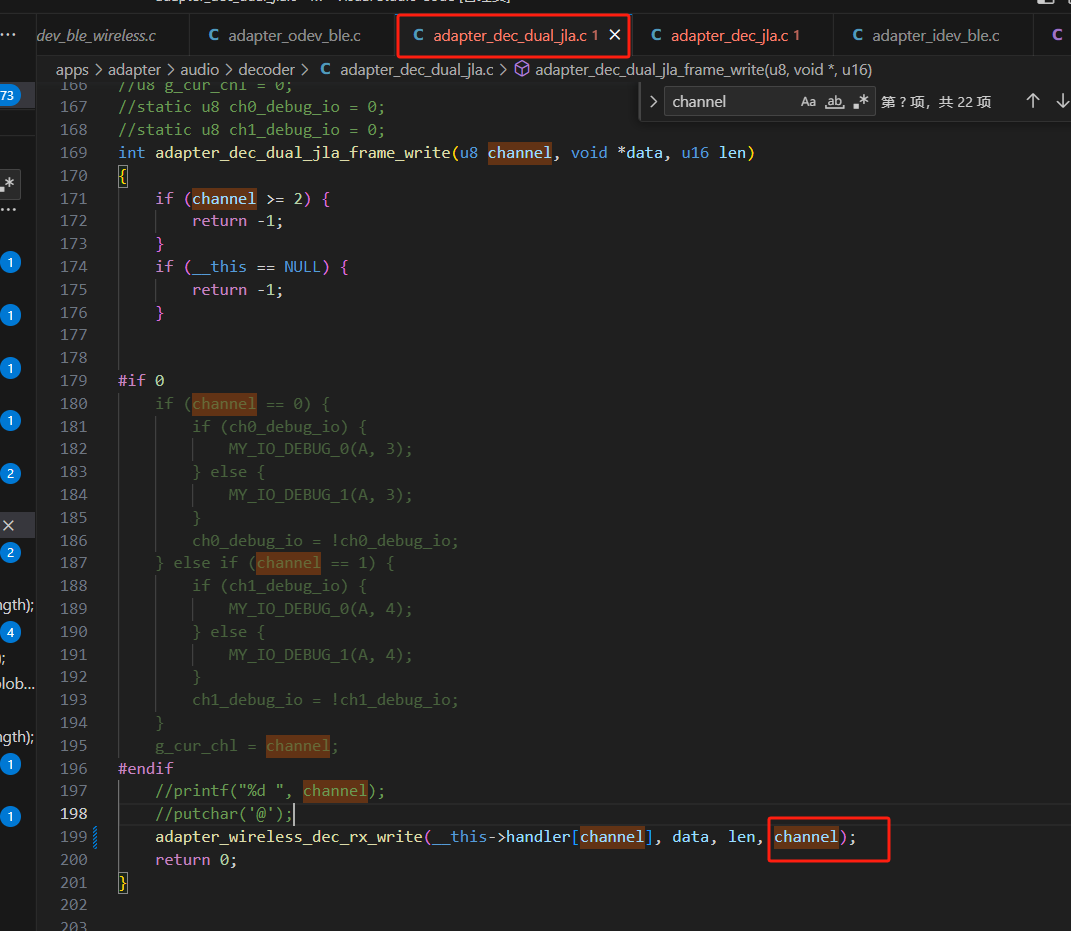Click the C file icon on adapter_odev_ble.c tab

pyautogui.click(x=213, y=35)
